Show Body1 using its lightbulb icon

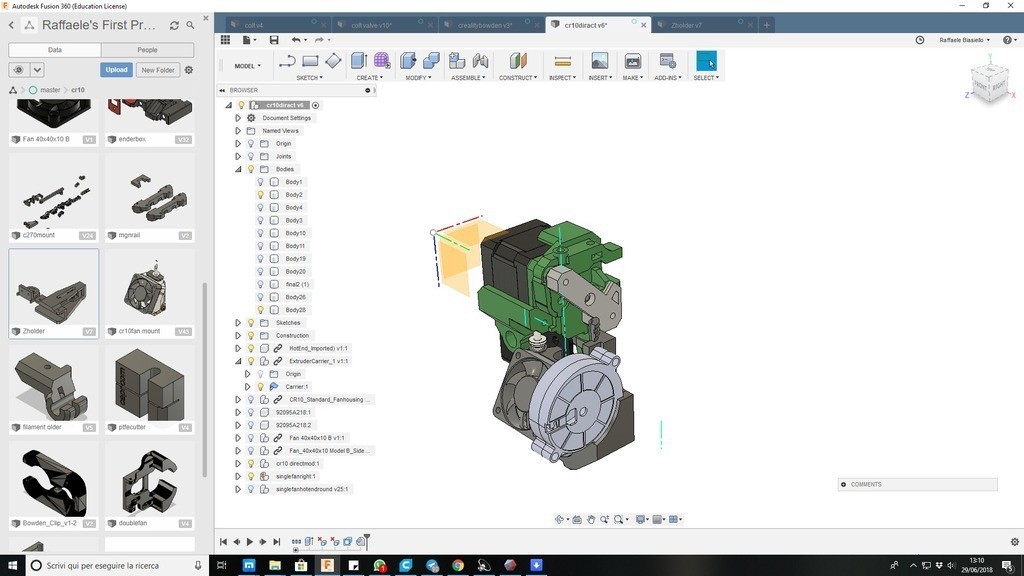[261, 182]
